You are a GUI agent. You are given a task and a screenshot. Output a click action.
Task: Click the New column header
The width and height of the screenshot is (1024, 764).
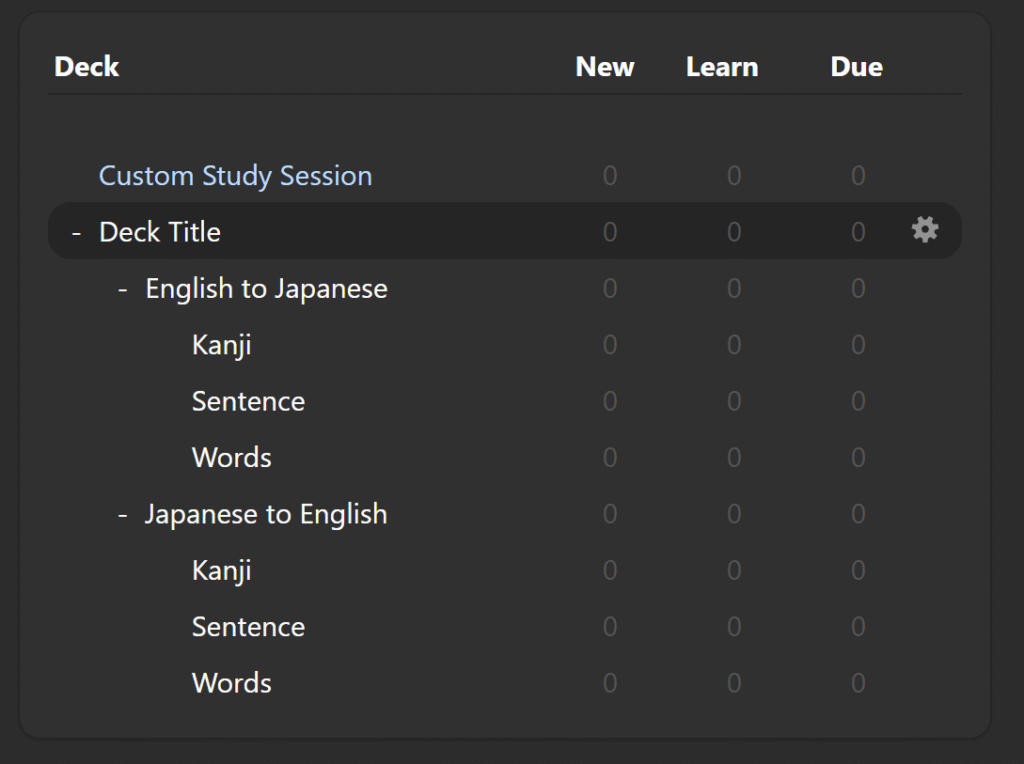coord(604,67)
